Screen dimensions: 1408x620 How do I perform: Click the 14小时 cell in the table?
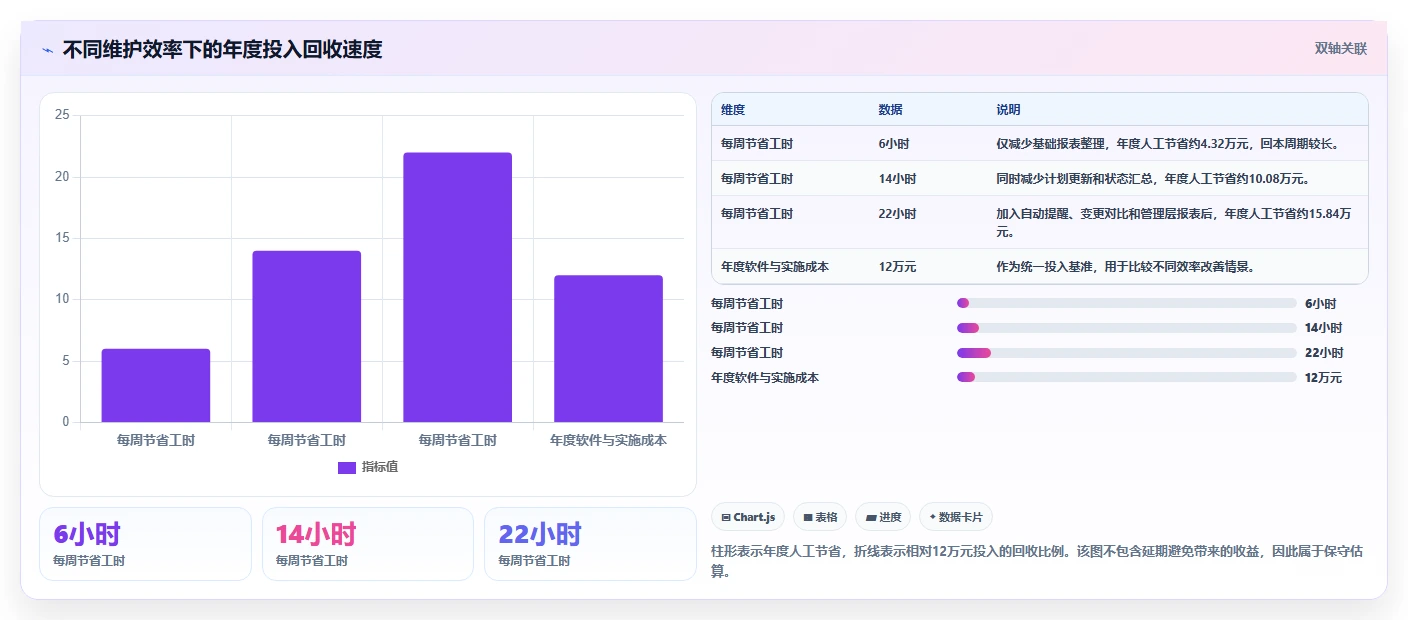897,178
